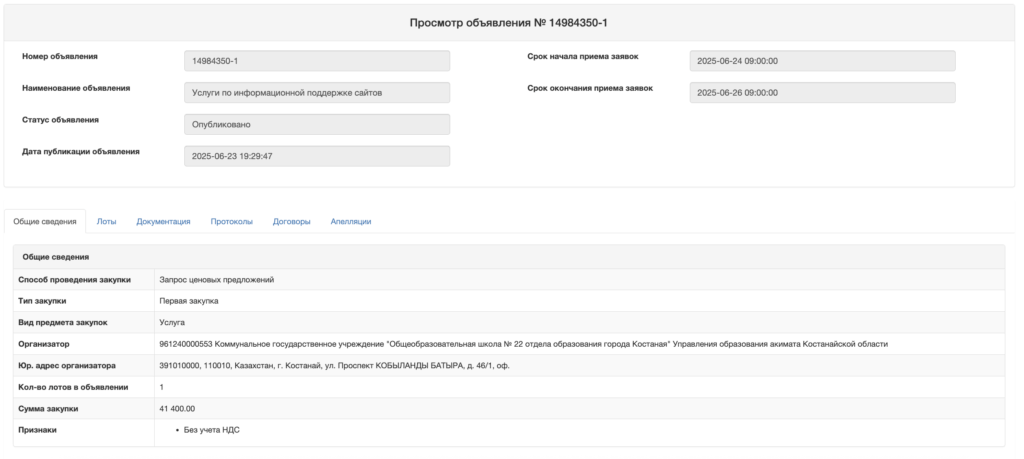Click the purchase sum 41 400.00

pos(177,408)
